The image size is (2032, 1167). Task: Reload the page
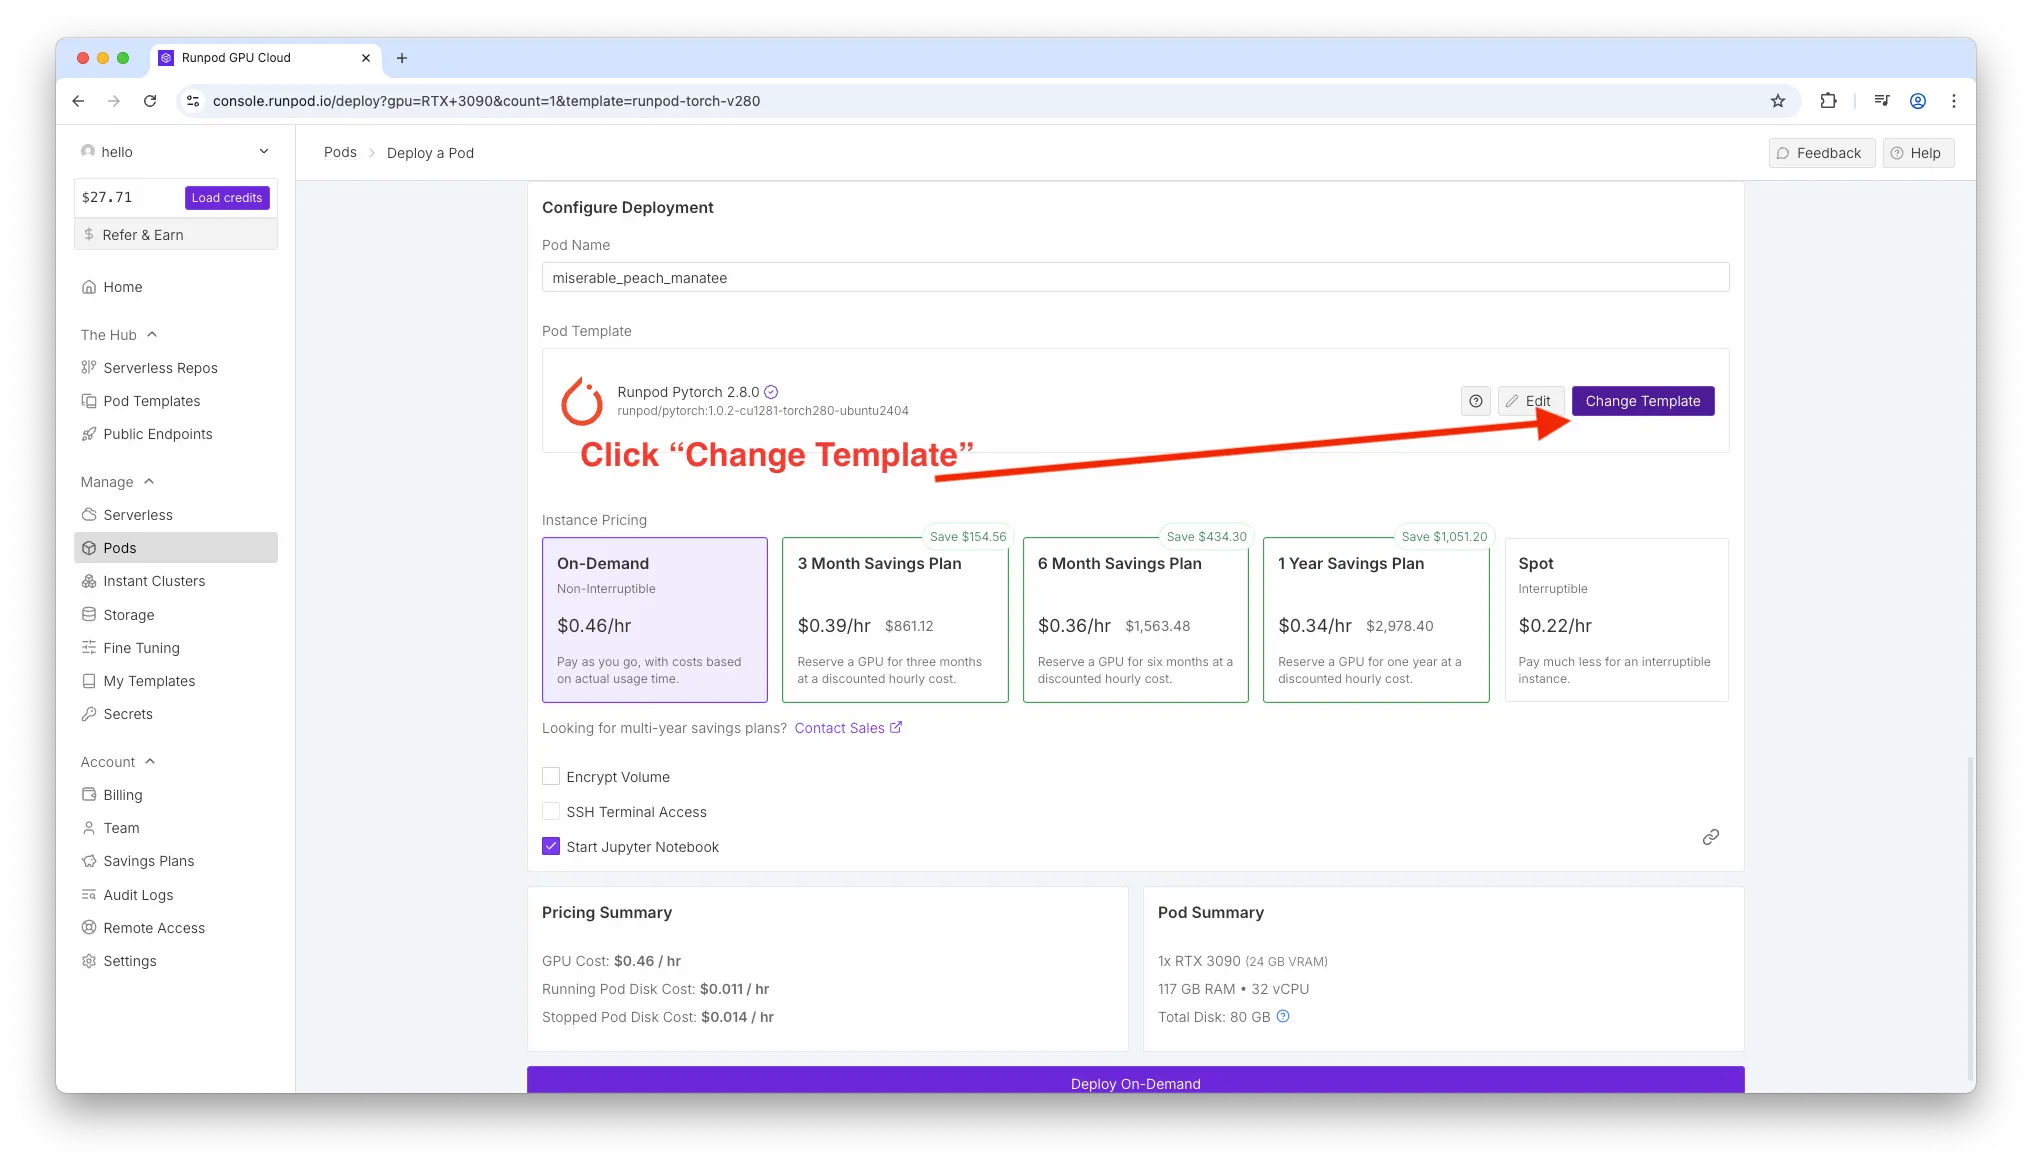[150, 101]
